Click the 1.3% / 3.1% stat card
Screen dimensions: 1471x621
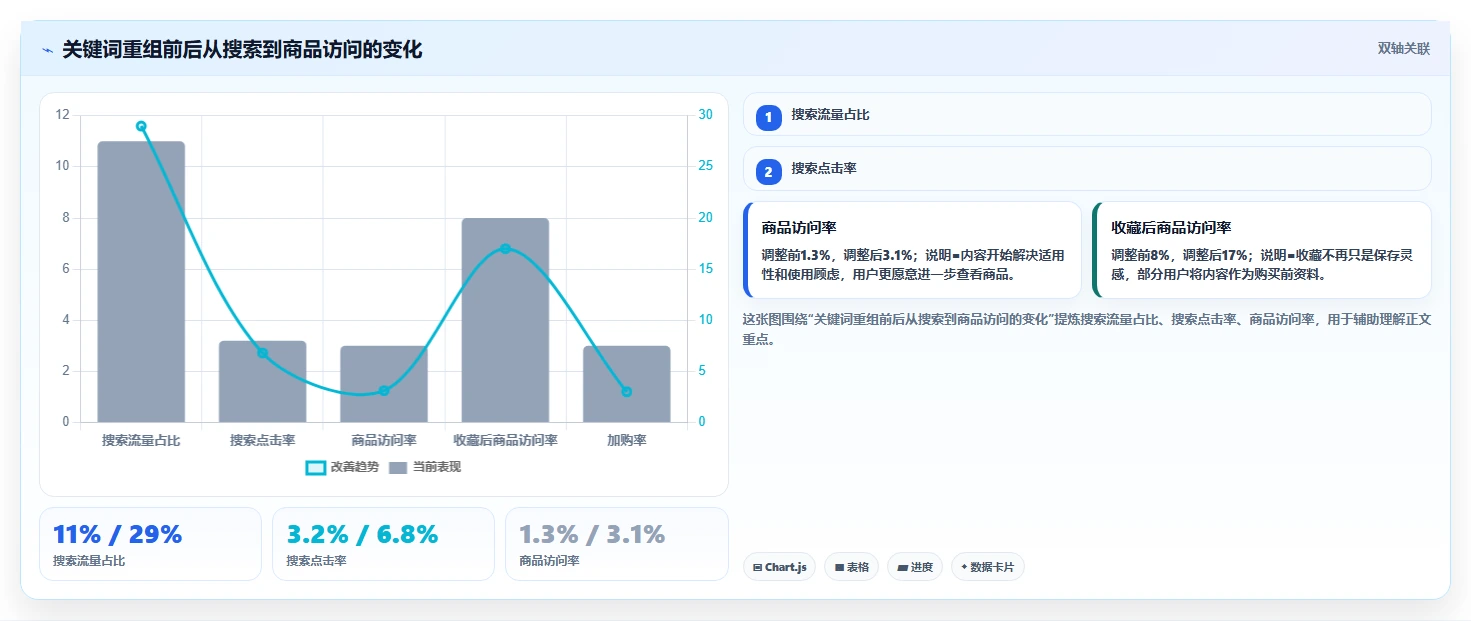click(x=617, y=544)
